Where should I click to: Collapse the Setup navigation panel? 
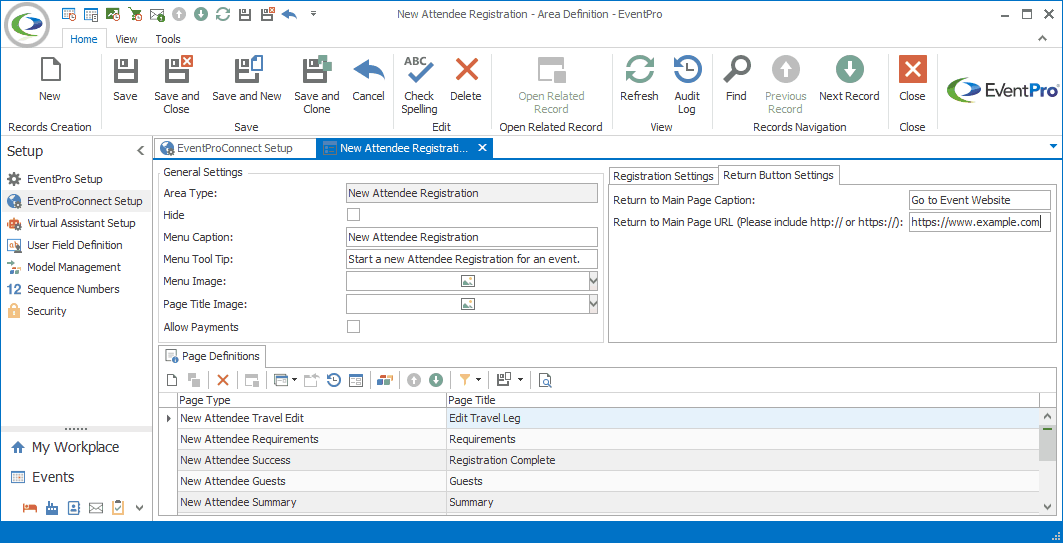pos(140,150)
